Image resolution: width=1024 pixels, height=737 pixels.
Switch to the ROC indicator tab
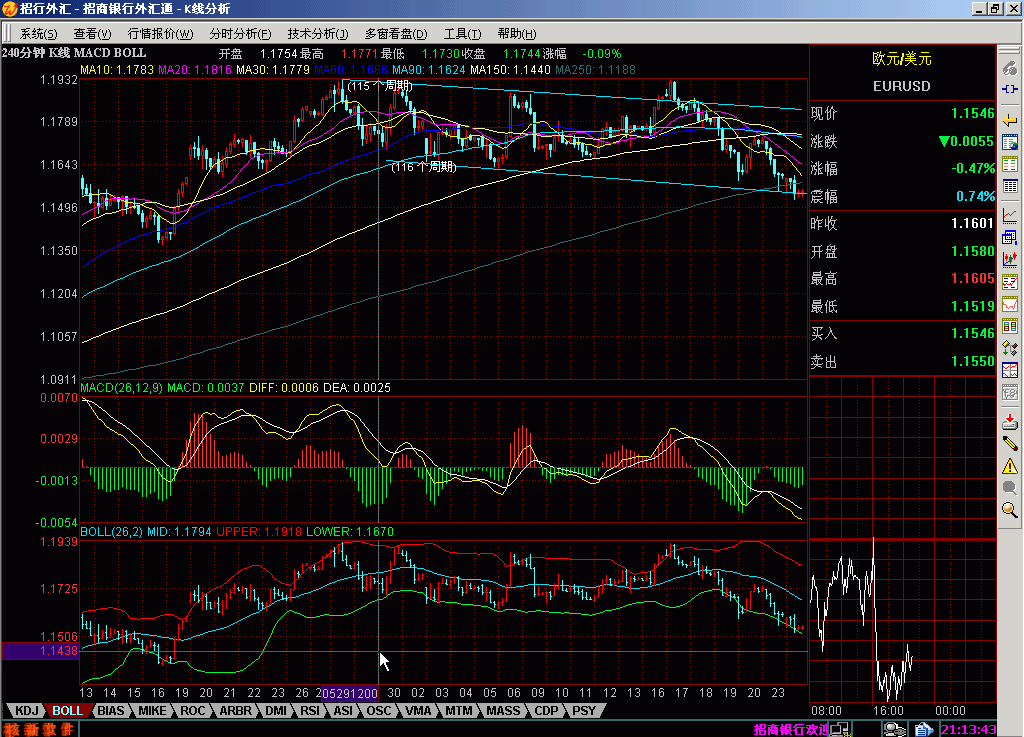tap(193, 711)
